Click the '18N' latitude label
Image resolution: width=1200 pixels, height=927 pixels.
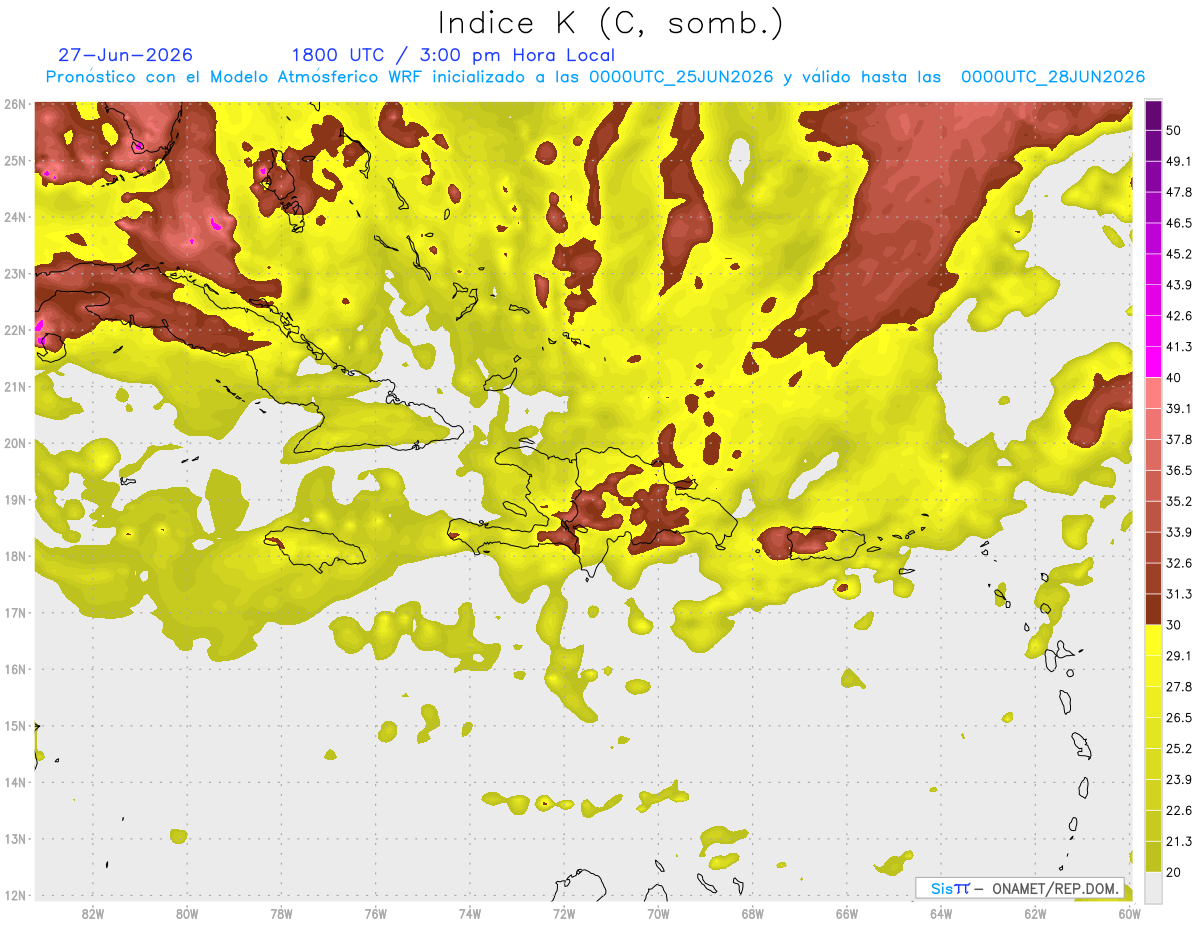click(x=15, y=556)
